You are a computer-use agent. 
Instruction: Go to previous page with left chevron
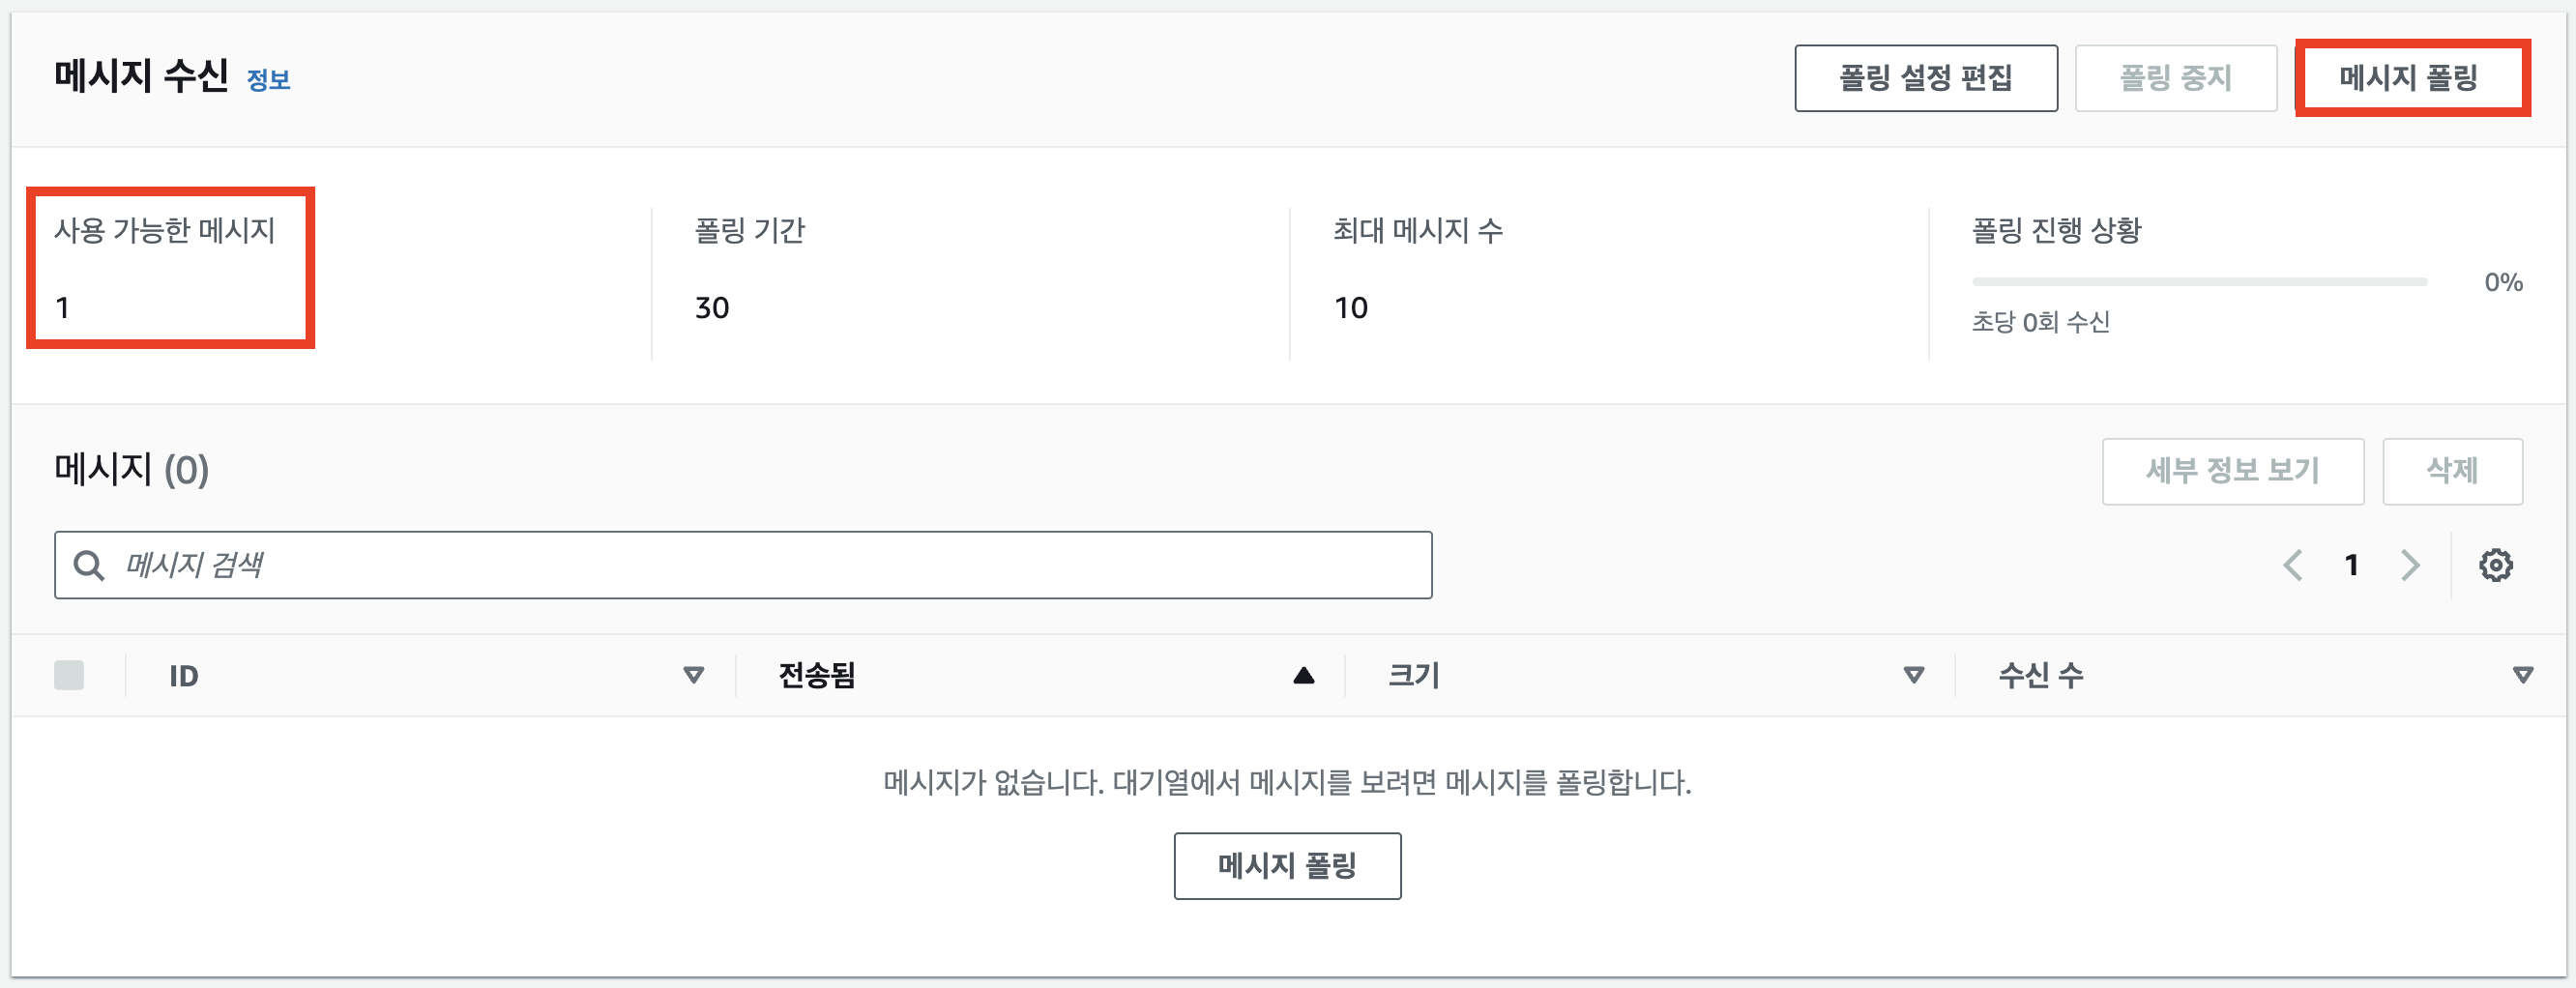[x=2294, y=565]
